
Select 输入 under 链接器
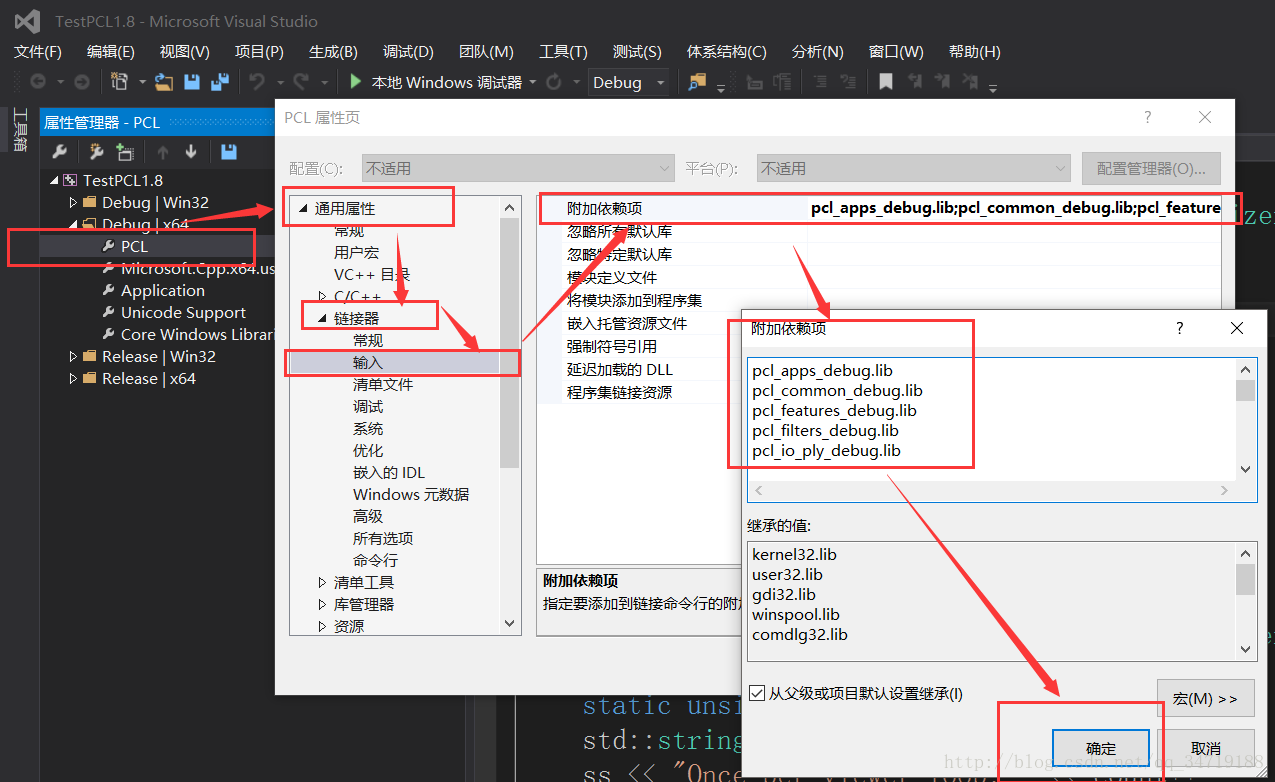point(368,362)
